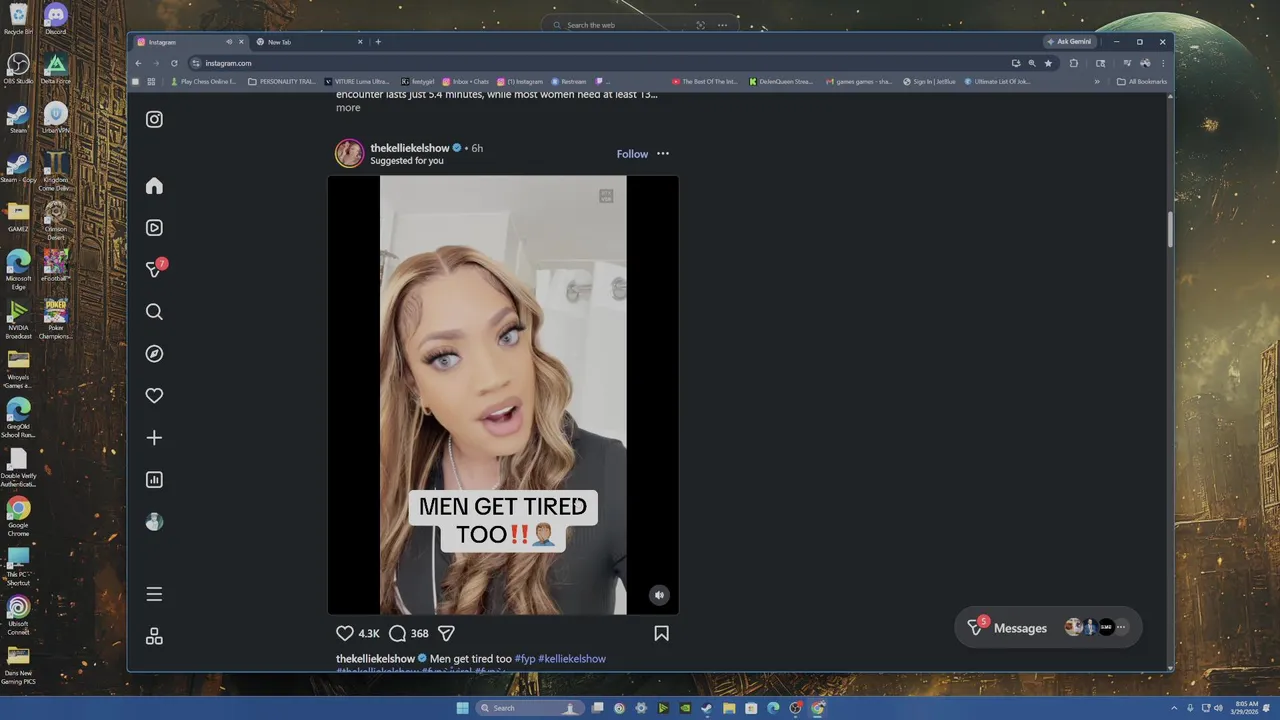1280x720 pixels.
Task: Open OBS Studio desktop shortcut
Action: pyautogui.click(x=18, y=69)
